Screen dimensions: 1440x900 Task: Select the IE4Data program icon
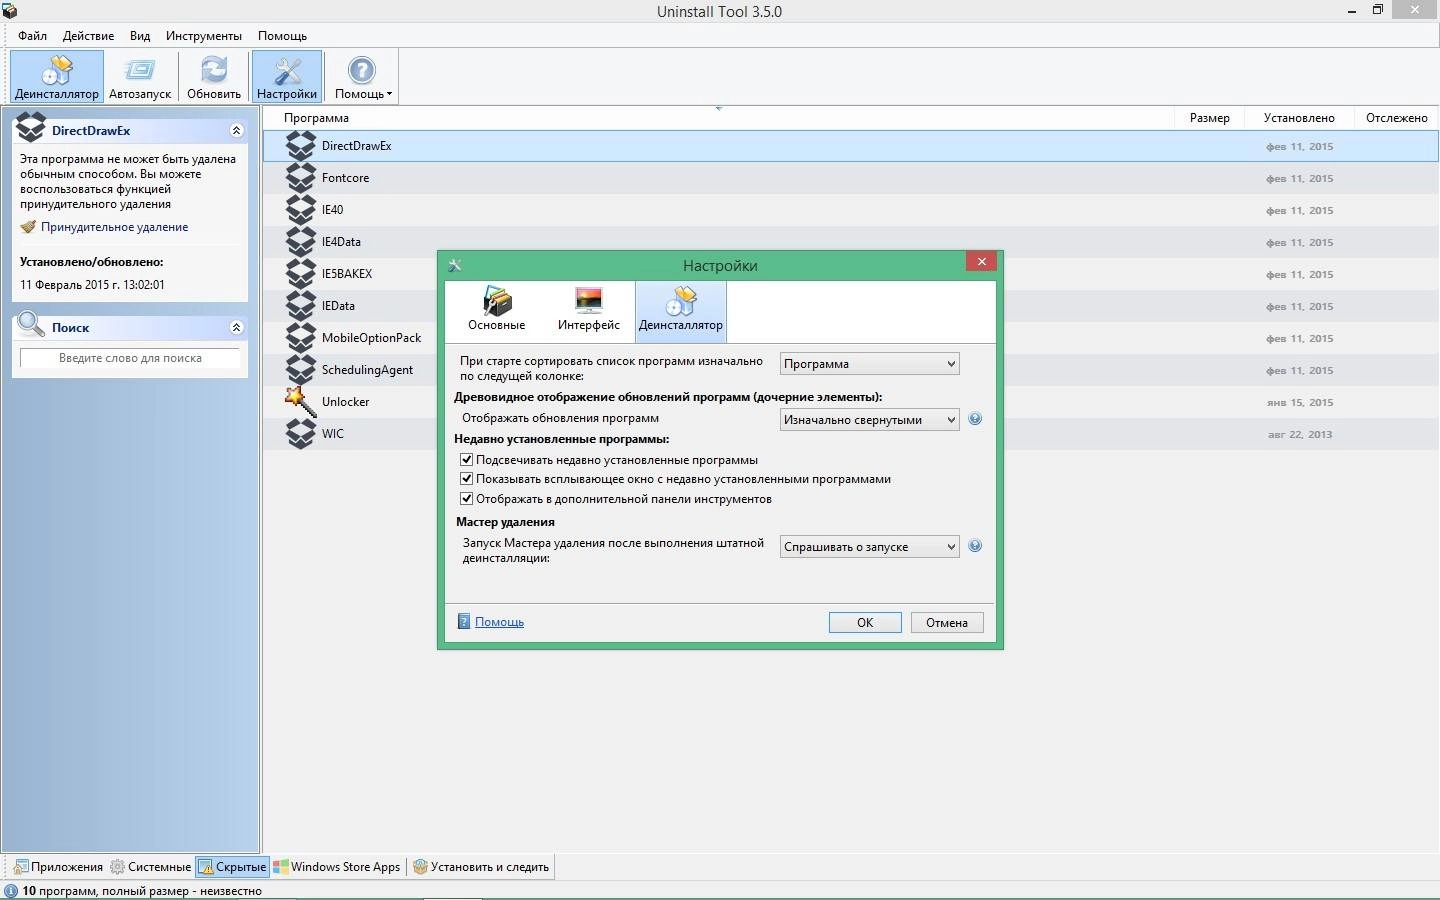301,242
